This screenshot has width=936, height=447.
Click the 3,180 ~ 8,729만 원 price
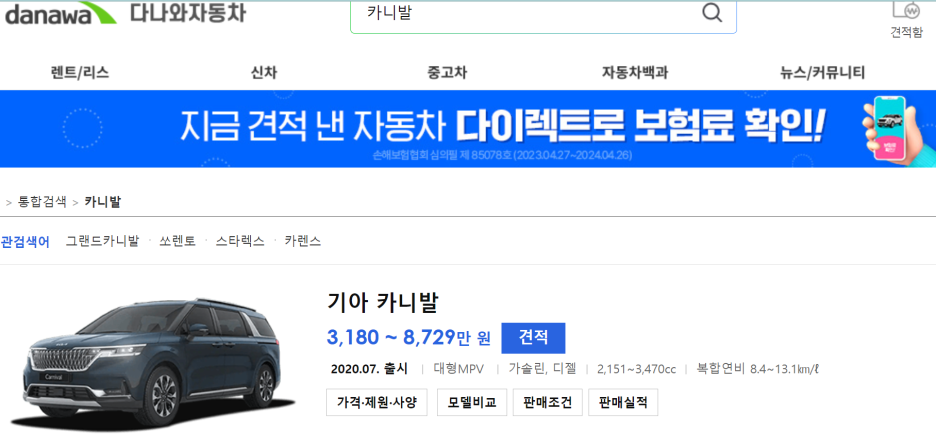408,338
